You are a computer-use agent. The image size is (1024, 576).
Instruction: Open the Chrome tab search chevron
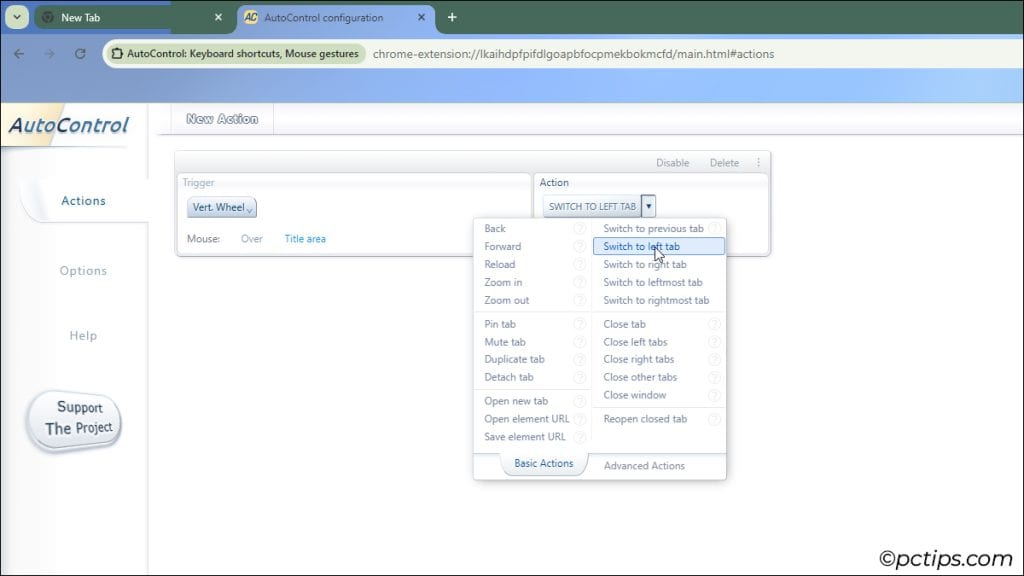click(17, 17)
